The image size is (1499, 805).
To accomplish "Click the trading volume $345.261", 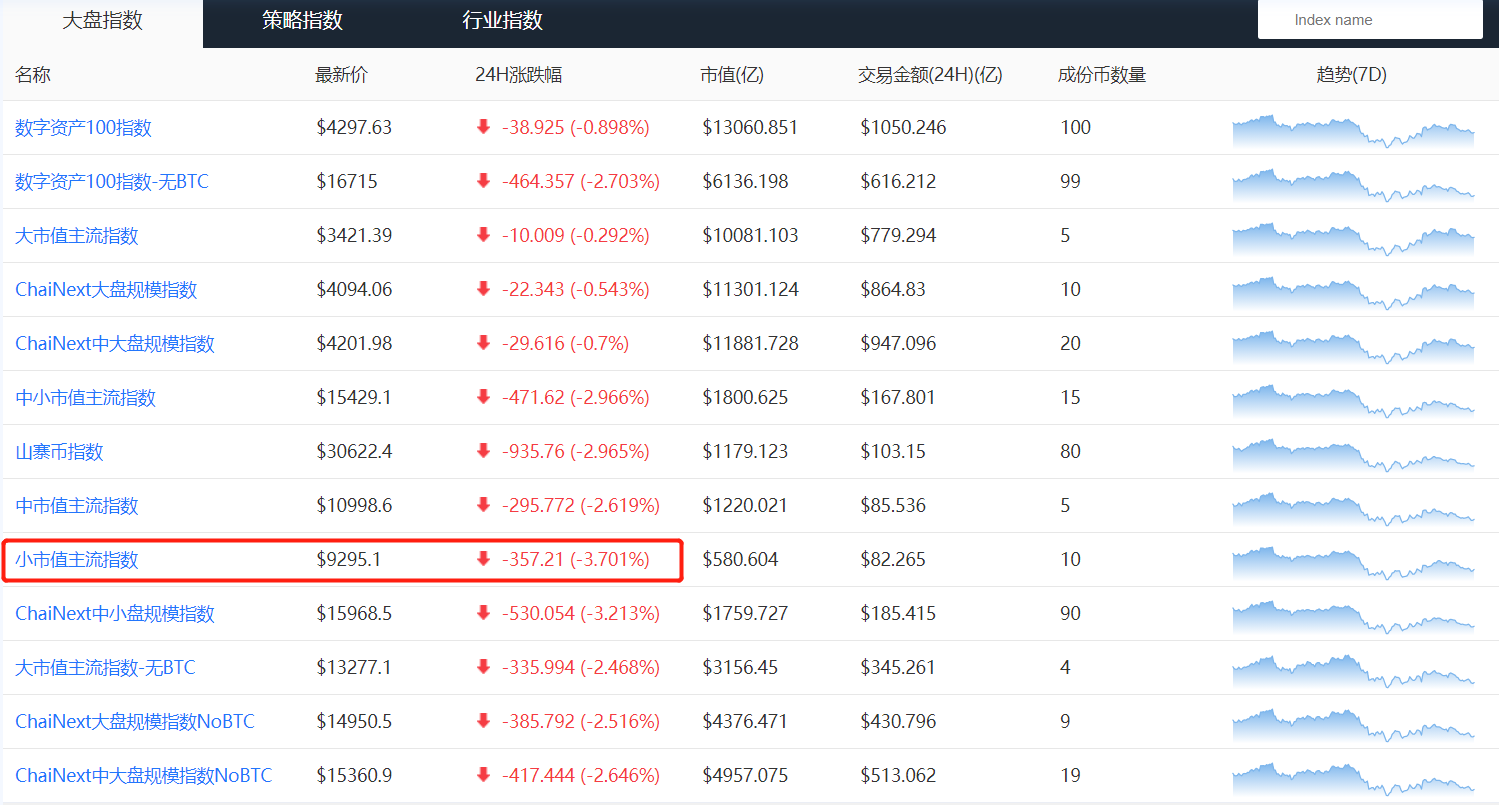I will click(898, 668).
